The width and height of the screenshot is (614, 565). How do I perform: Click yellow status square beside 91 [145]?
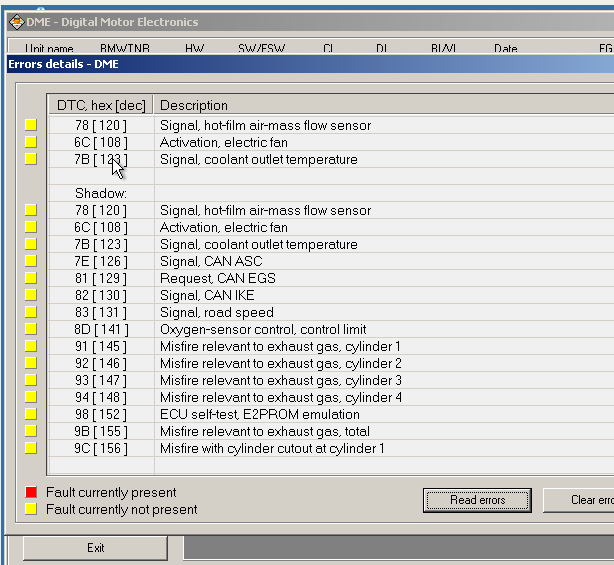(31, 346)
